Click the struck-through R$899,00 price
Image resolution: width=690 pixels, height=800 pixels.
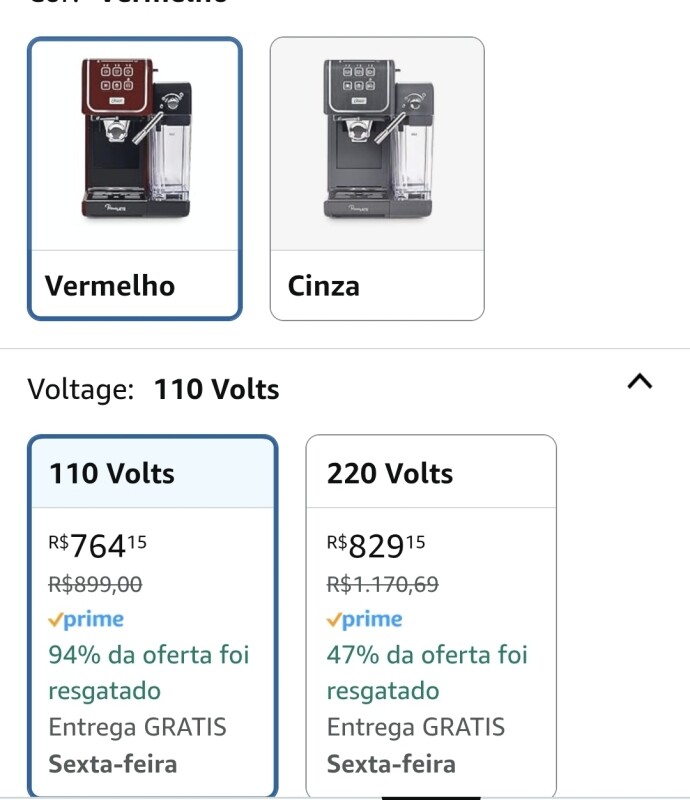coord(95,584)
